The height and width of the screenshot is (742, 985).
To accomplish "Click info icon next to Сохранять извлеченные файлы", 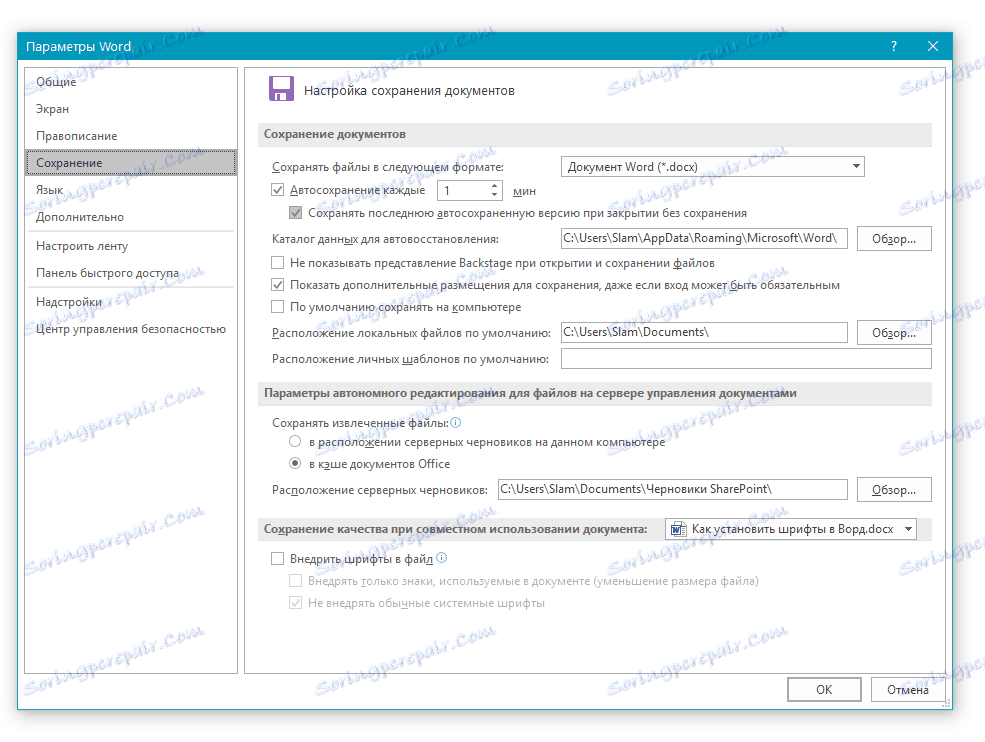I will tap(456, 423).
